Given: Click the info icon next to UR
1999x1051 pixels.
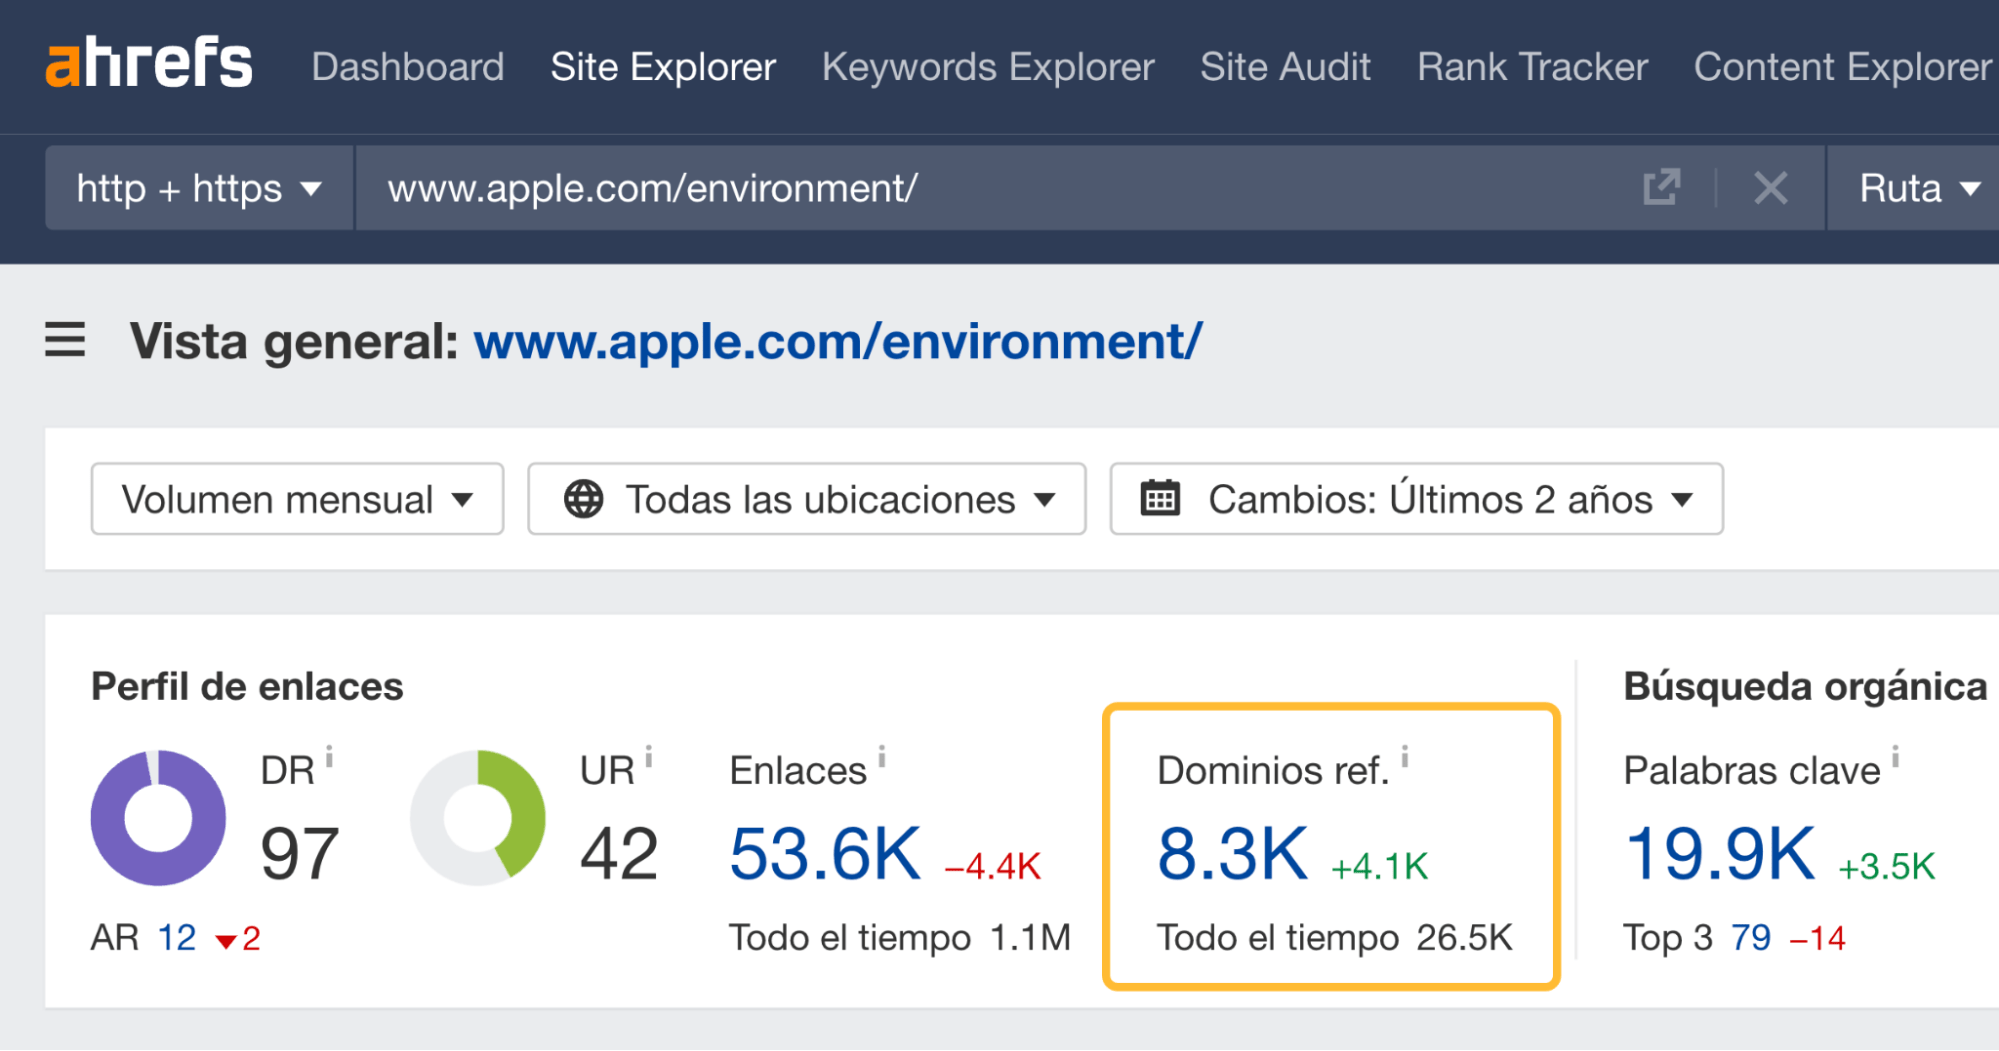Looking at the screenshot, I should pyautogui.click(x=649, y=759).
